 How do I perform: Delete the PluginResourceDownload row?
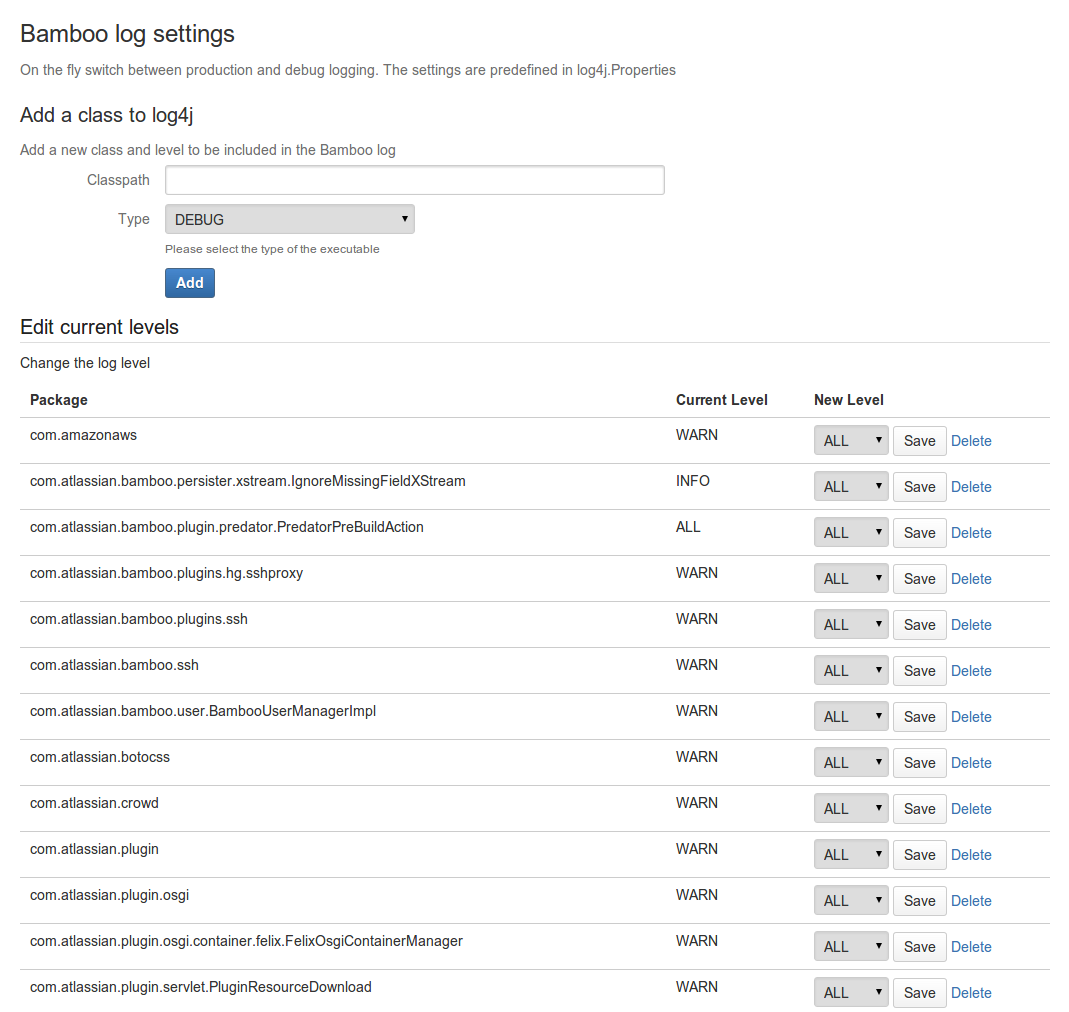[x=971, y=994]
